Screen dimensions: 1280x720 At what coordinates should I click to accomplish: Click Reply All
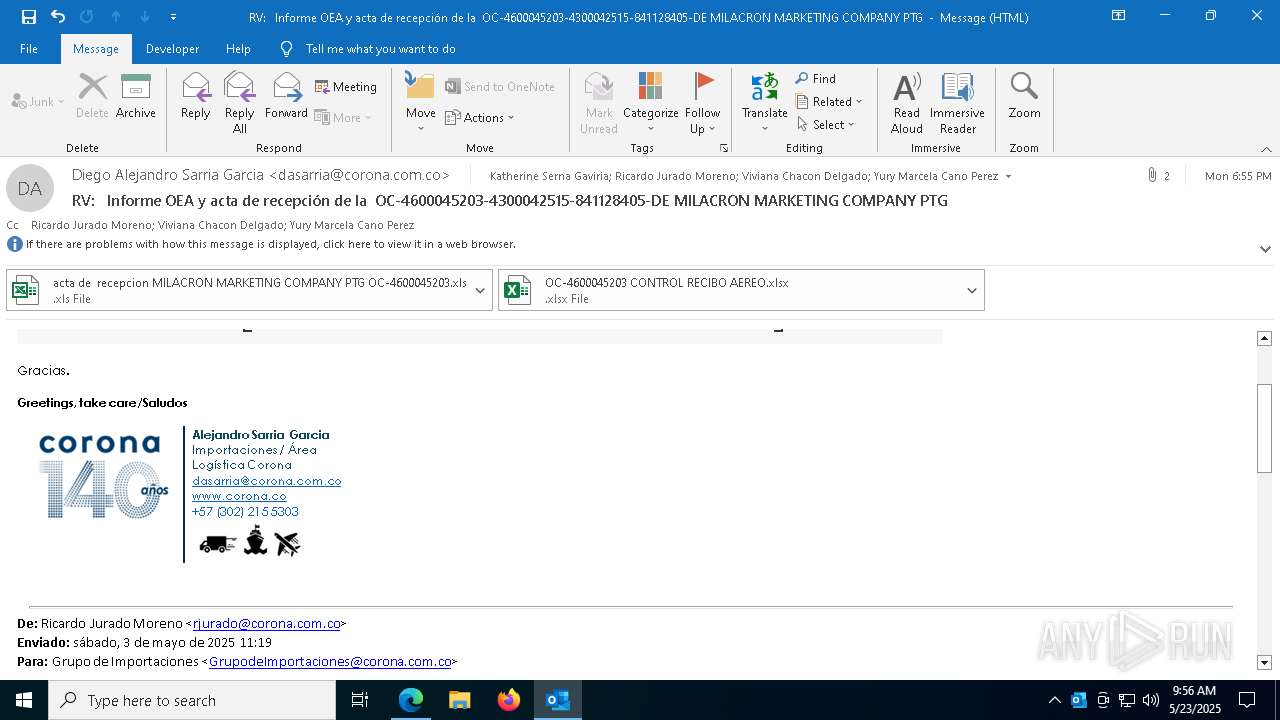click(240, 103)
